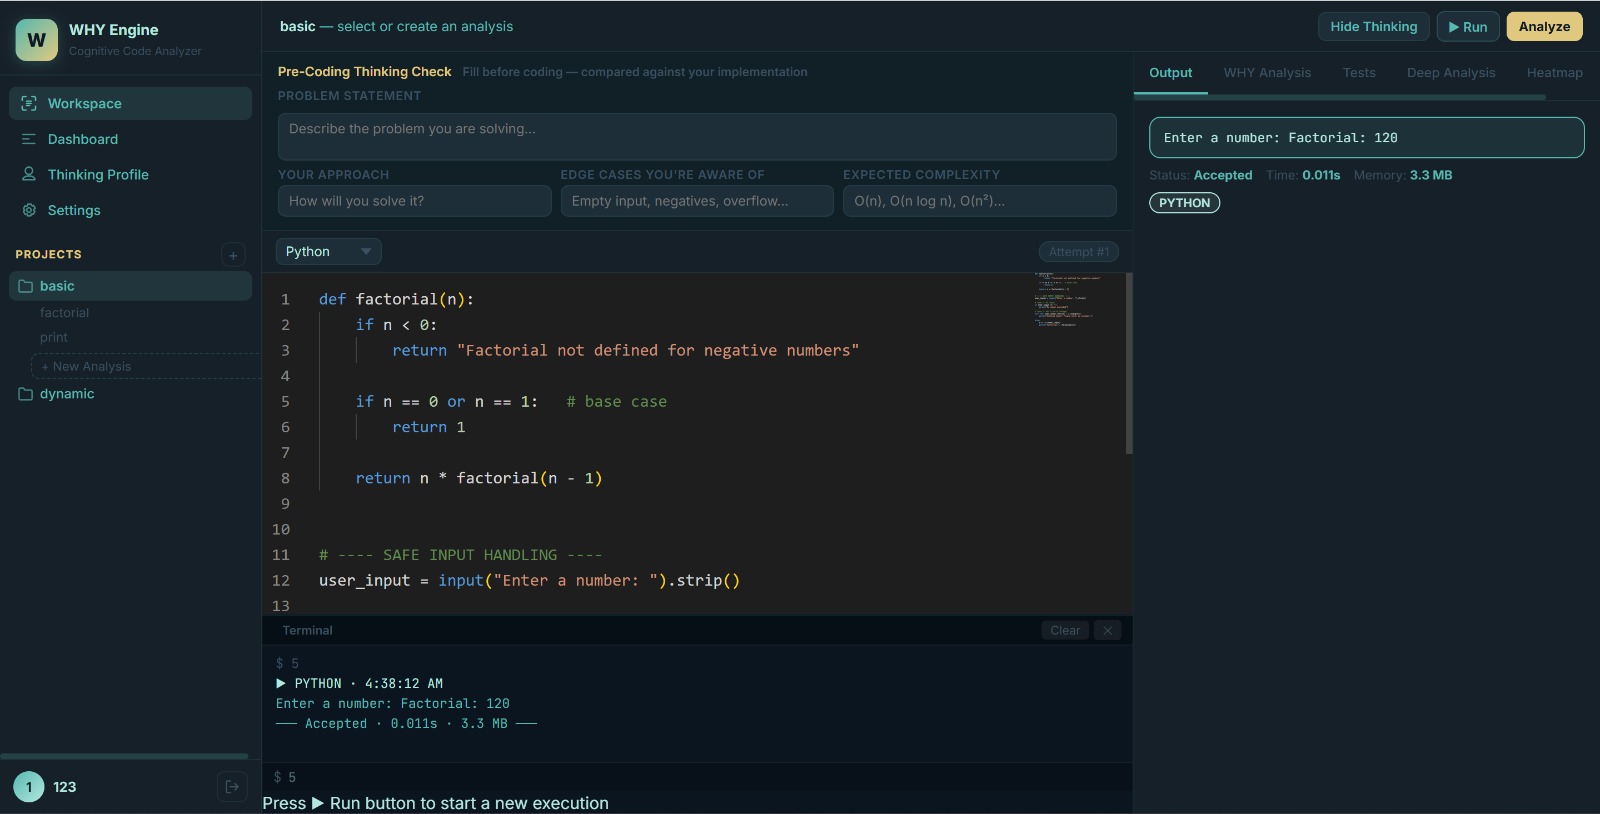This screenshot has width=1600, height=814.
Task: Open the Python language dropdown
Action: [328, 252]
